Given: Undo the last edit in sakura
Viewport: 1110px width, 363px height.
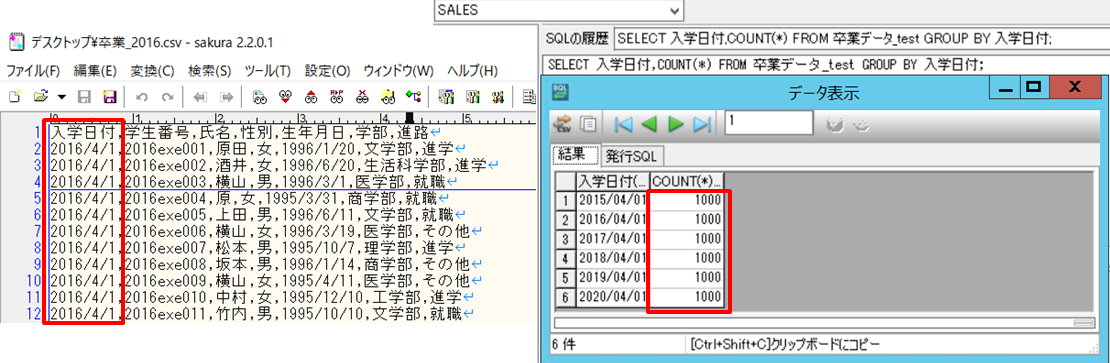Looking at the screenshot, I should (x=141, y=96).
